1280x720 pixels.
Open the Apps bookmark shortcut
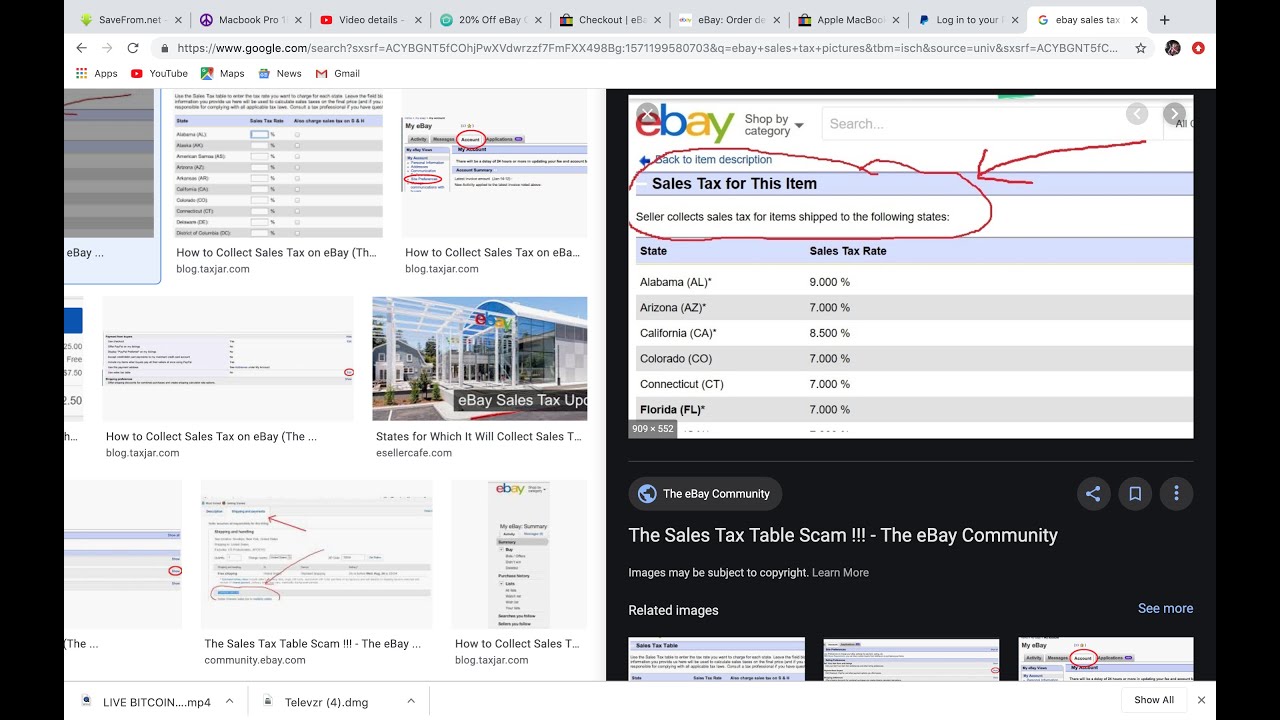tap(97, 73)
